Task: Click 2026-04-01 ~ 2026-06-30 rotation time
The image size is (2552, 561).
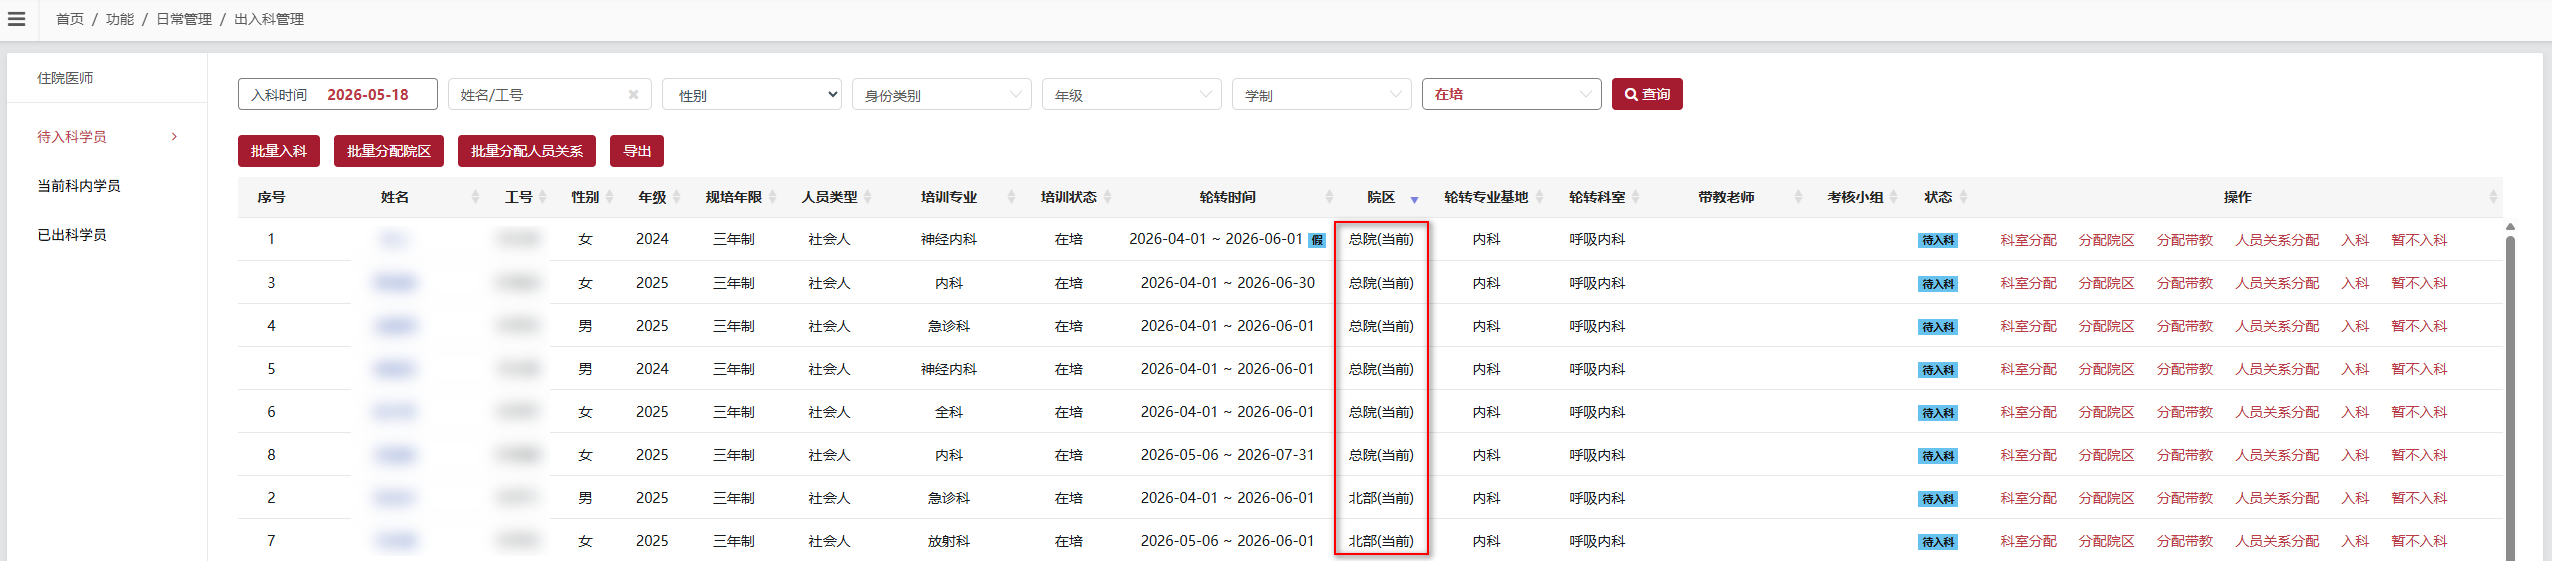Action: (1227, 283)
